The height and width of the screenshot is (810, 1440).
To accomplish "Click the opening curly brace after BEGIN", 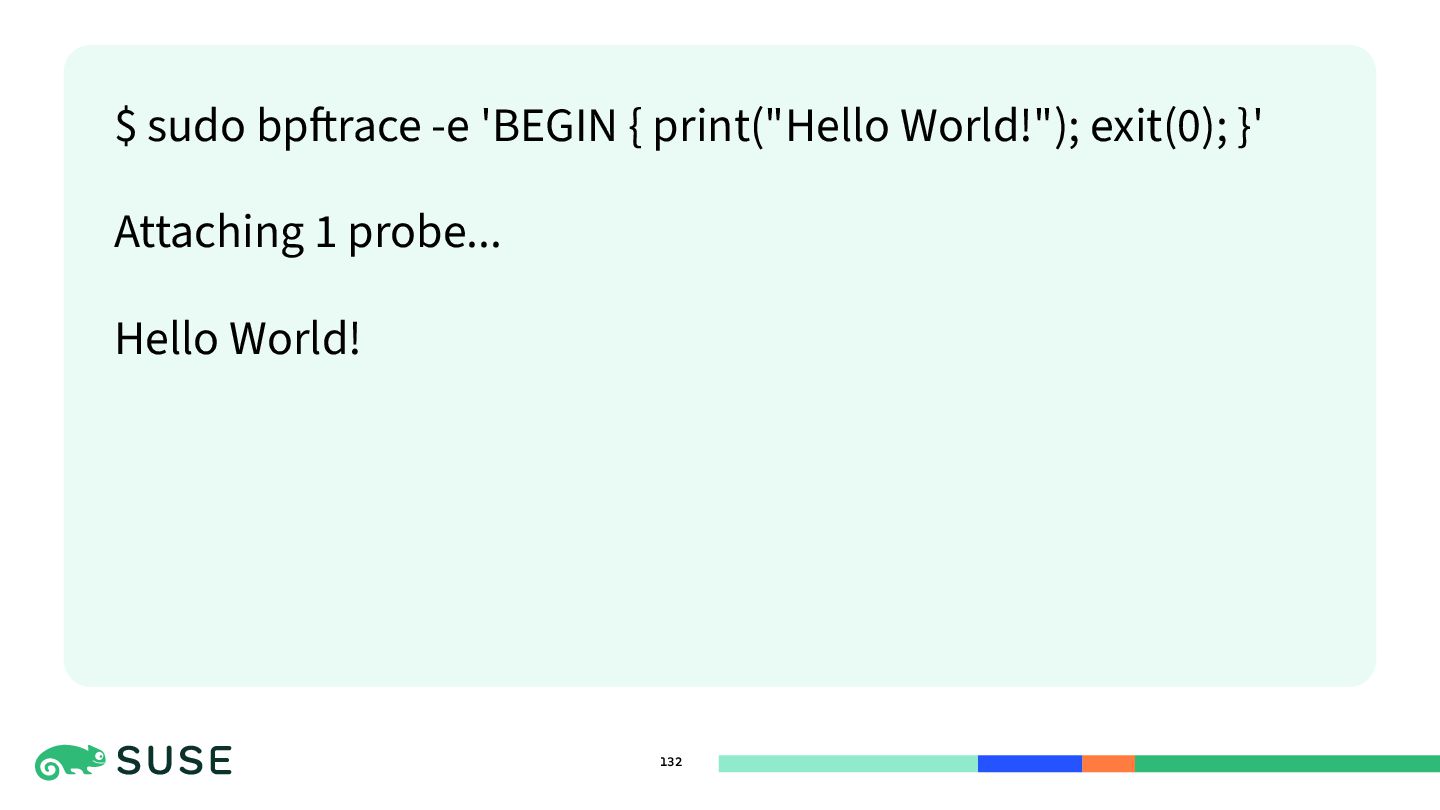I will (x=635, y=127).
